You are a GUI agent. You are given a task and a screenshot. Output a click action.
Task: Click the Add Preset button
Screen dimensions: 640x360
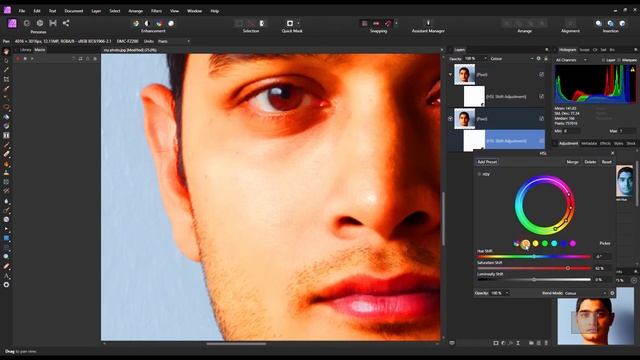[x=487, y=162]
